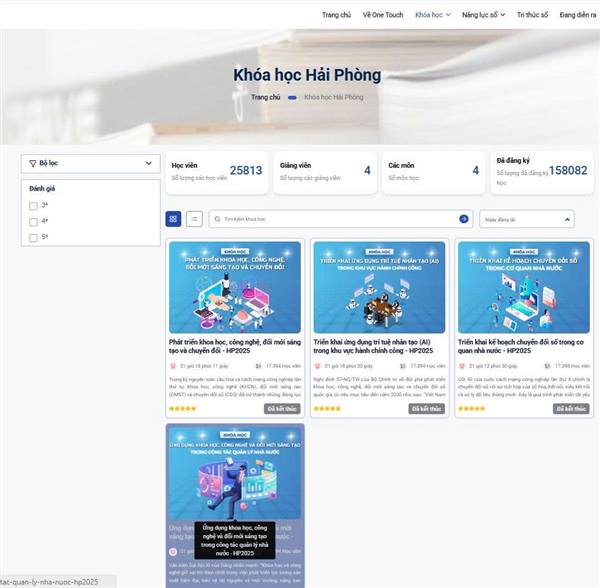This screenshot has height=588, width=600.
Task: Tick the 4-star rating filter
Action: click(x=33, y=222)
